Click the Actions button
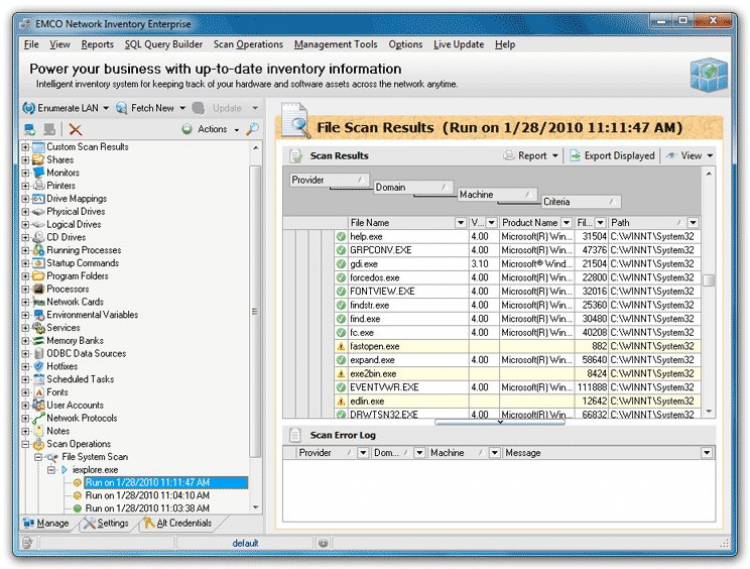Screen dimensions: 750x569 click(x=211, y=129)
